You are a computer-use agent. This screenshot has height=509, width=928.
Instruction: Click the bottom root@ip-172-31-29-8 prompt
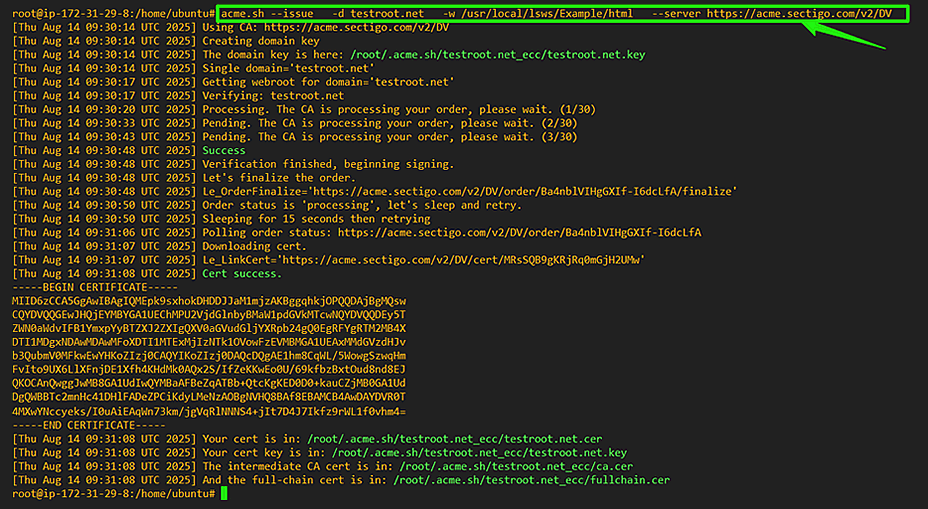coord(113,493)
